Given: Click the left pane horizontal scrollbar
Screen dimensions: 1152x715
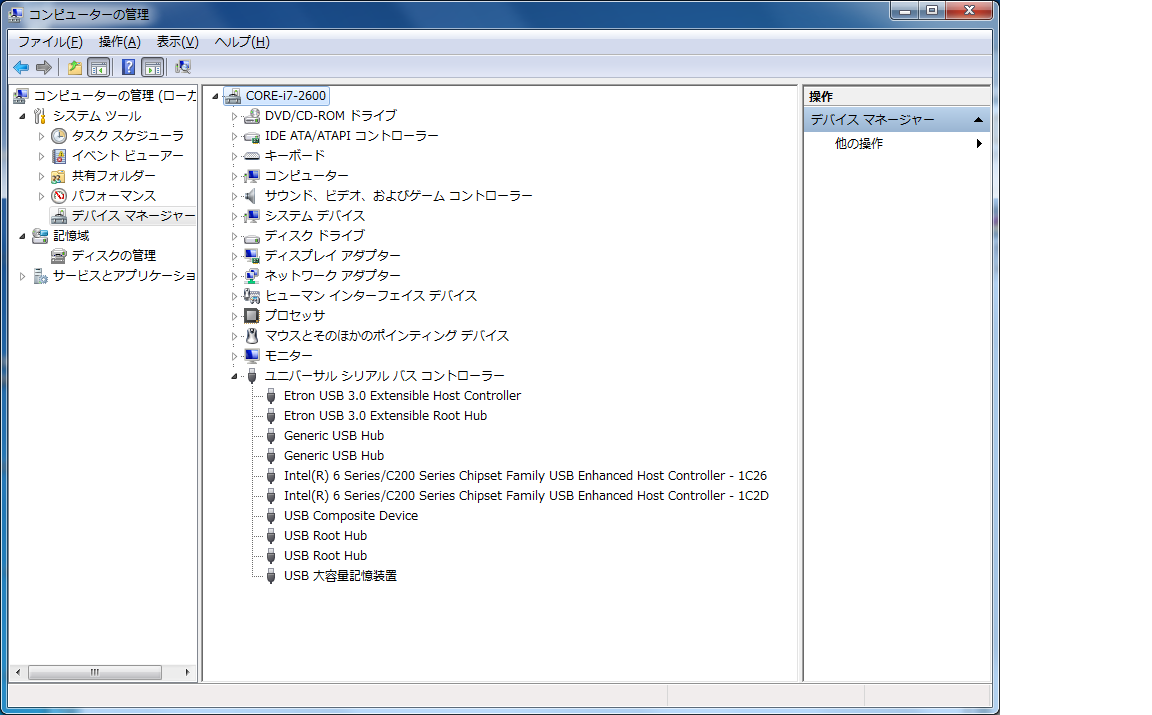Looking at the screenshot, I should (95, 672).
